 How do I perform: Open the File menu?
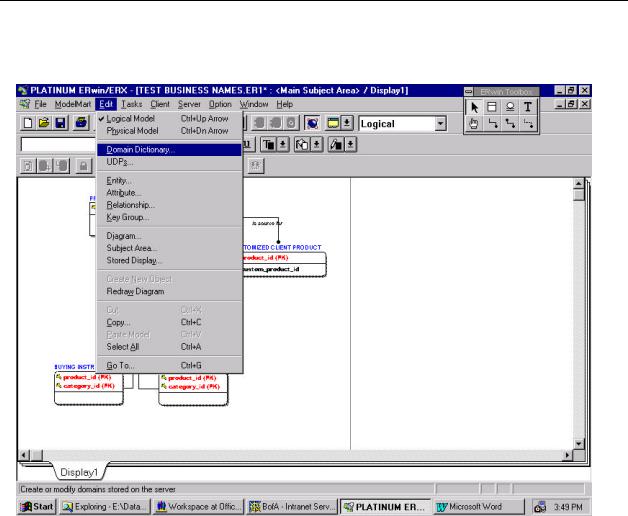pyautogui.click(x=40, y=104)
